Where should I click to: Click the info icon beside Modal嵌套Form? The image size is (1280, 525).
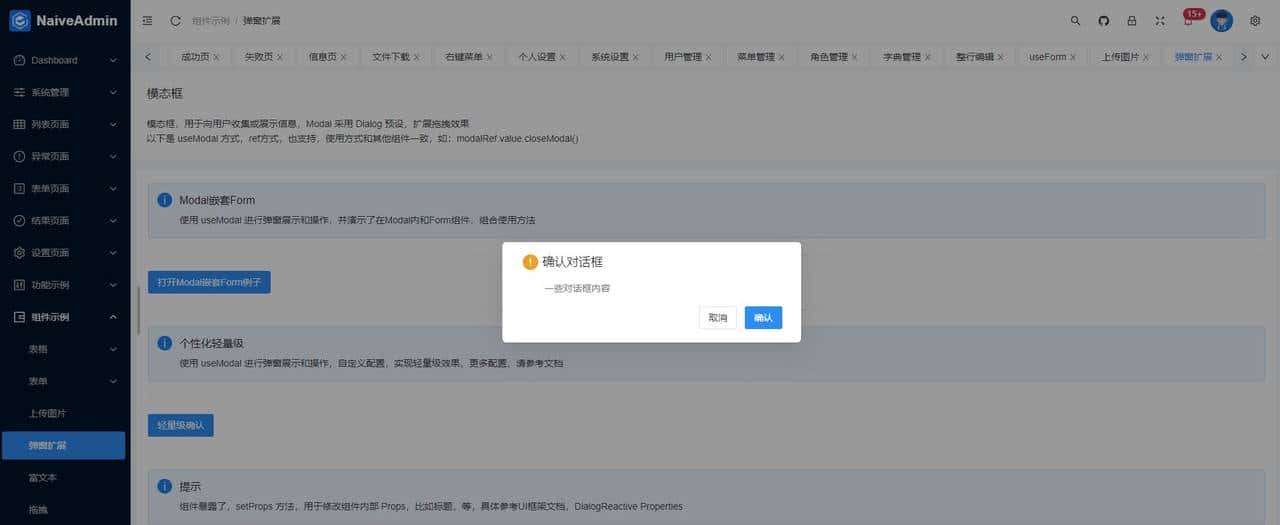pos(165,200)
